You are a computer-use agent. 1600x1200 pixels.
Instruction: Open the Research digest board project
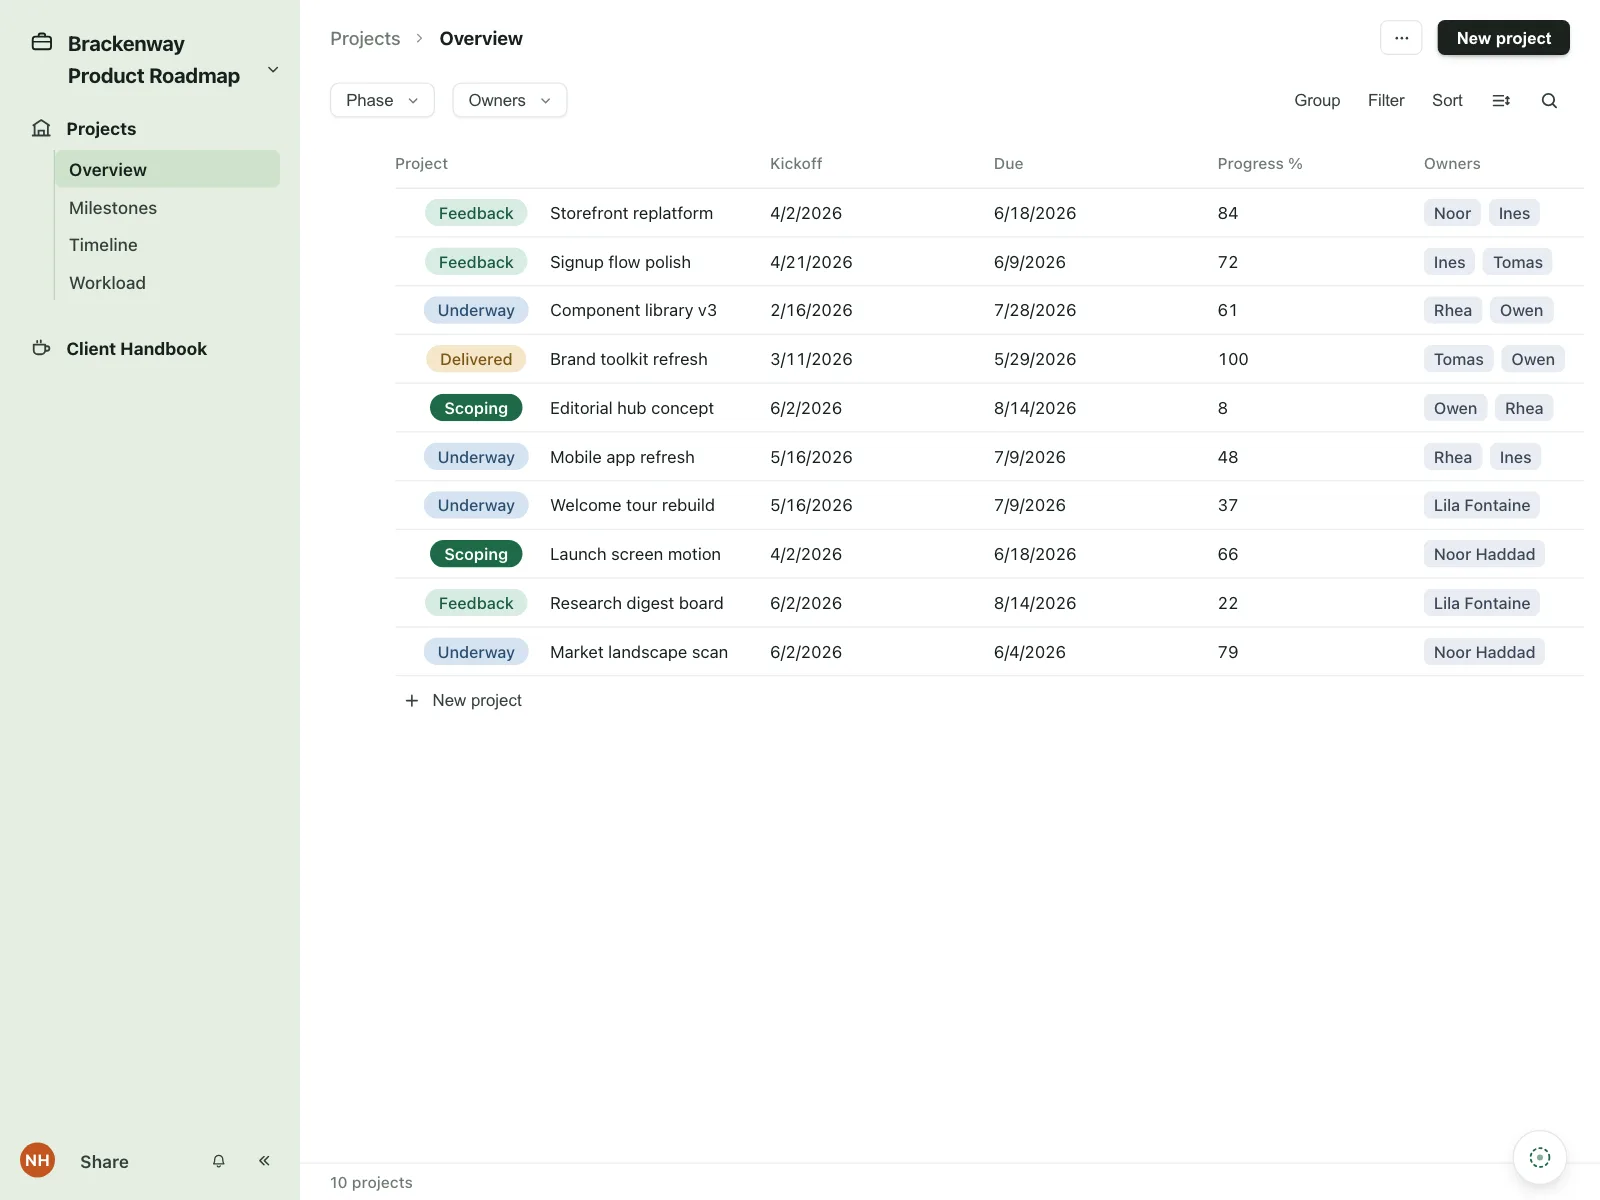click(636, 603)
